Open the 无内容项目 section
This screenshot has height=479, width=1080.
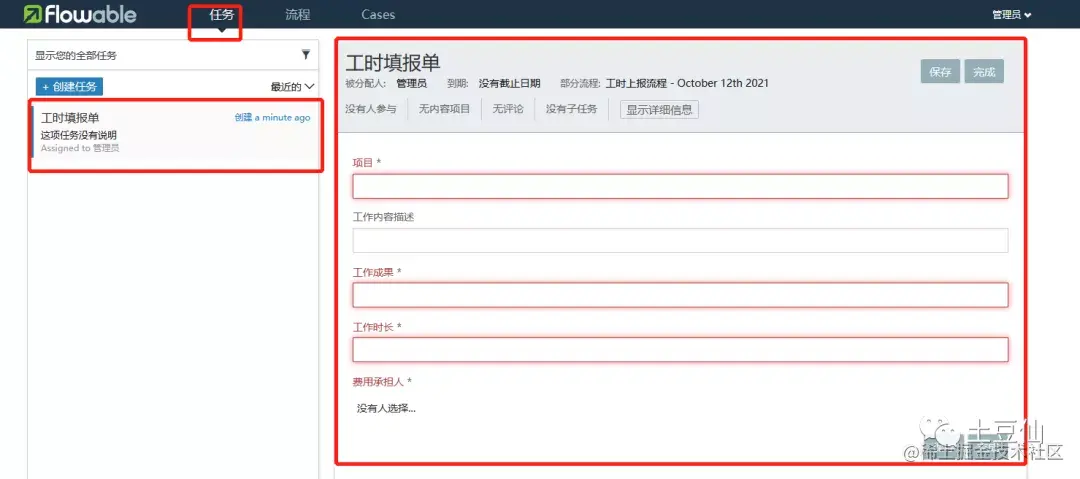[x=444, y=109]
